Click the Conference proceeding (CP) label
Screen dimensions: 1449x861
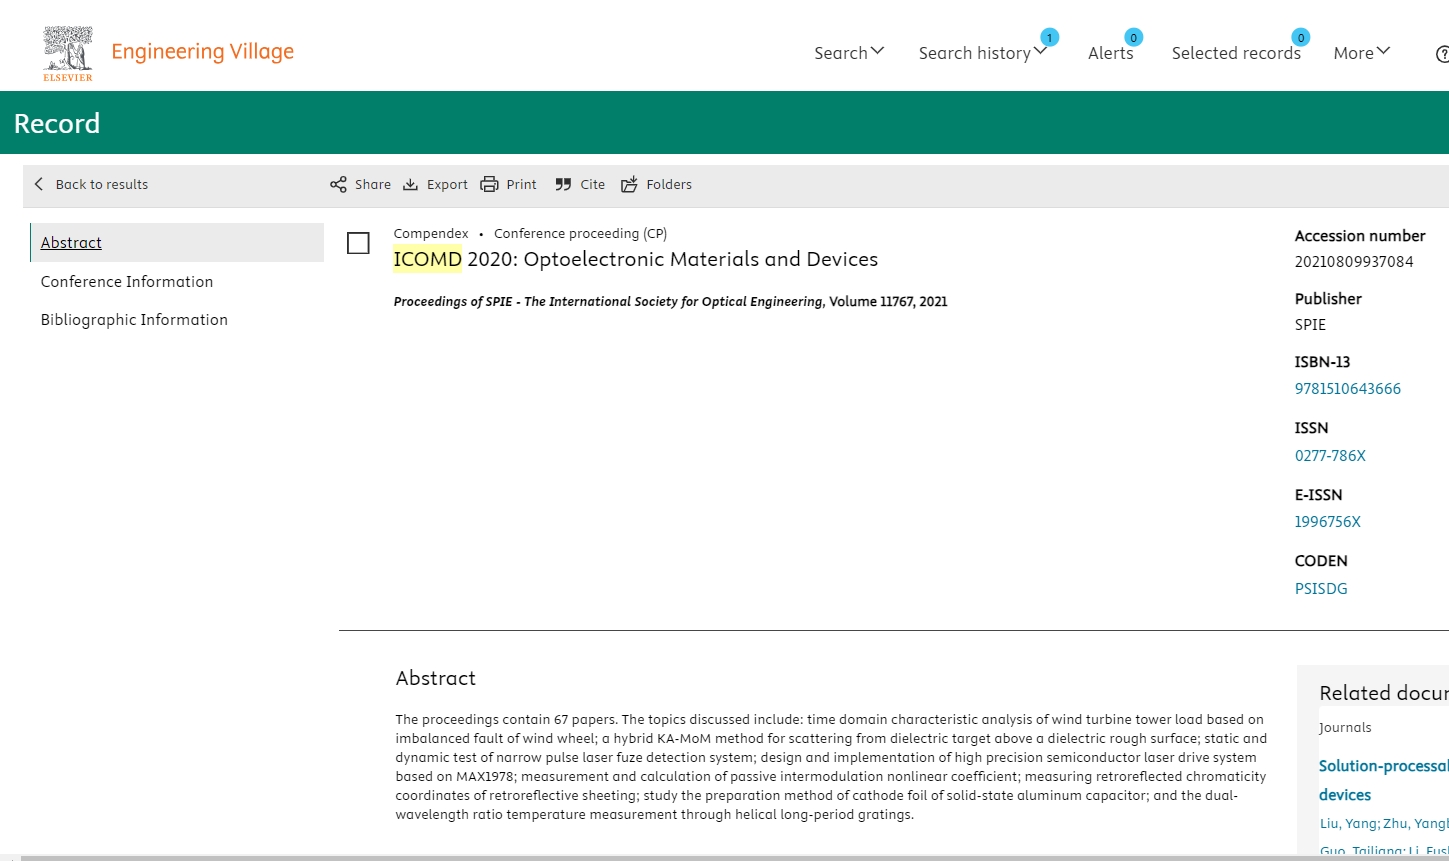pos(580,233)
